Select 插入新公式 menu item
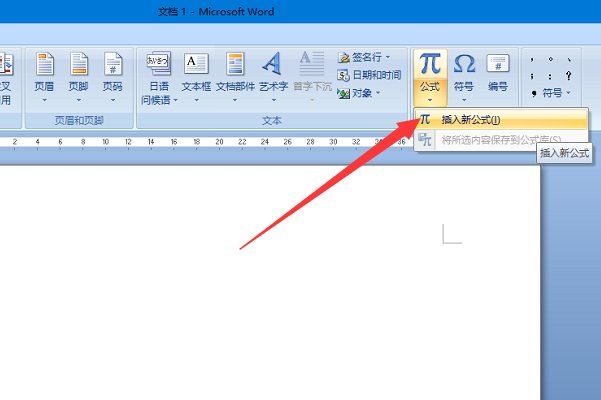Viewport: 601px width, 400px height. (470, 120)
